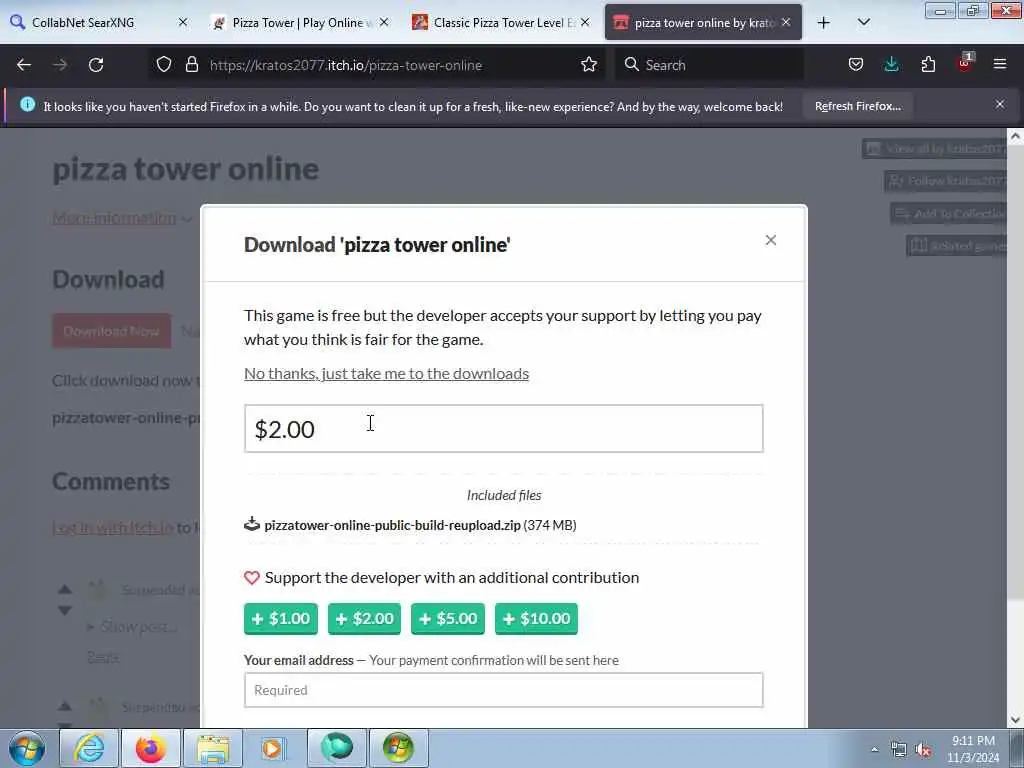
Task: Downvote the first comment arrow
Action: tap(65, 611)
